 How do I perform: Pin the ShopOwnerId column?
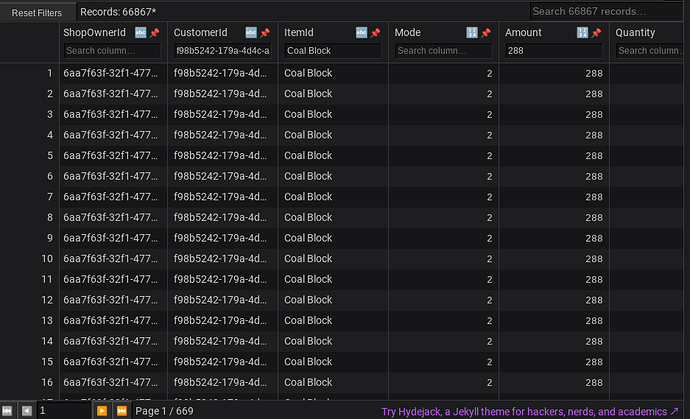pos(154,33)
